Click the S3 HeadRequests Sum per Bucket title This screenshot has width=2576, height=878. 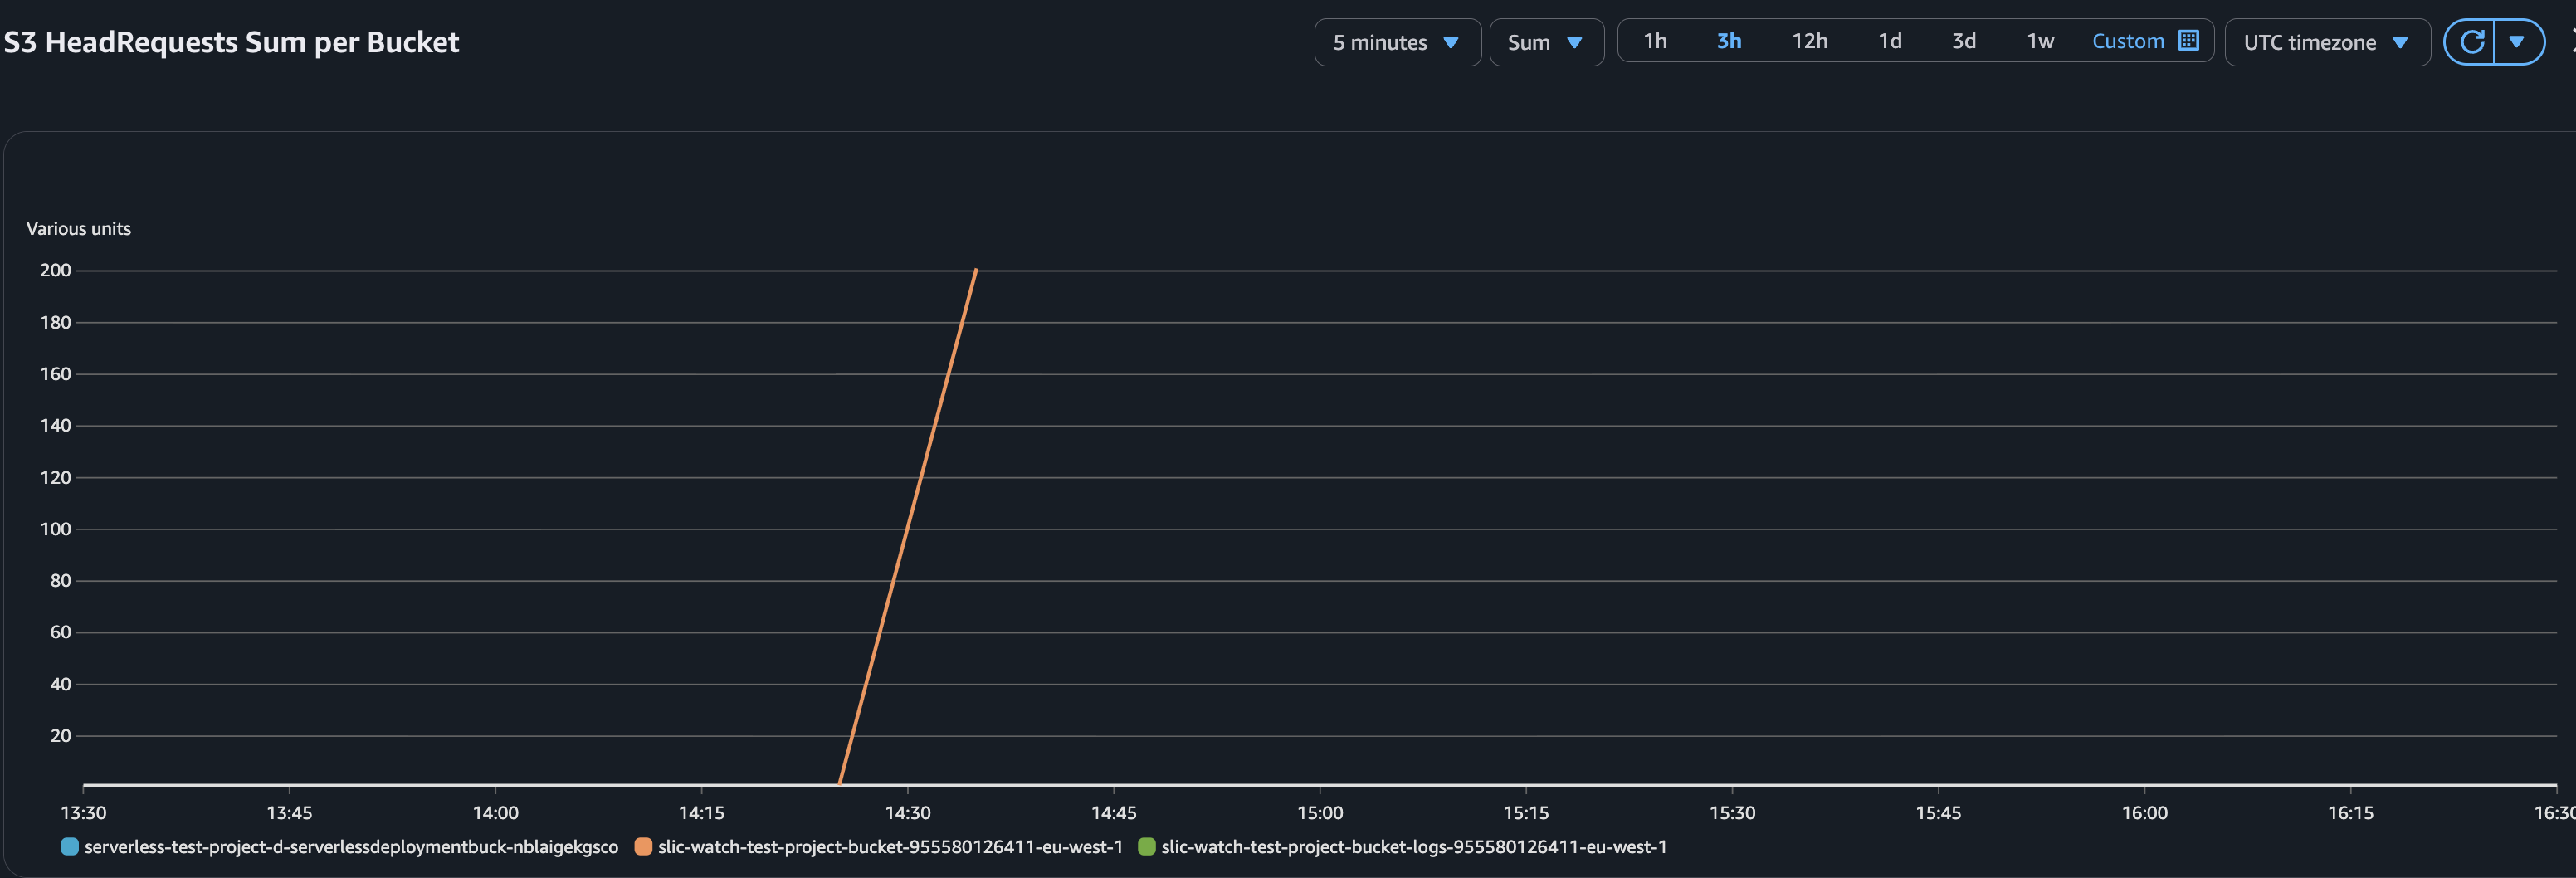231,42
